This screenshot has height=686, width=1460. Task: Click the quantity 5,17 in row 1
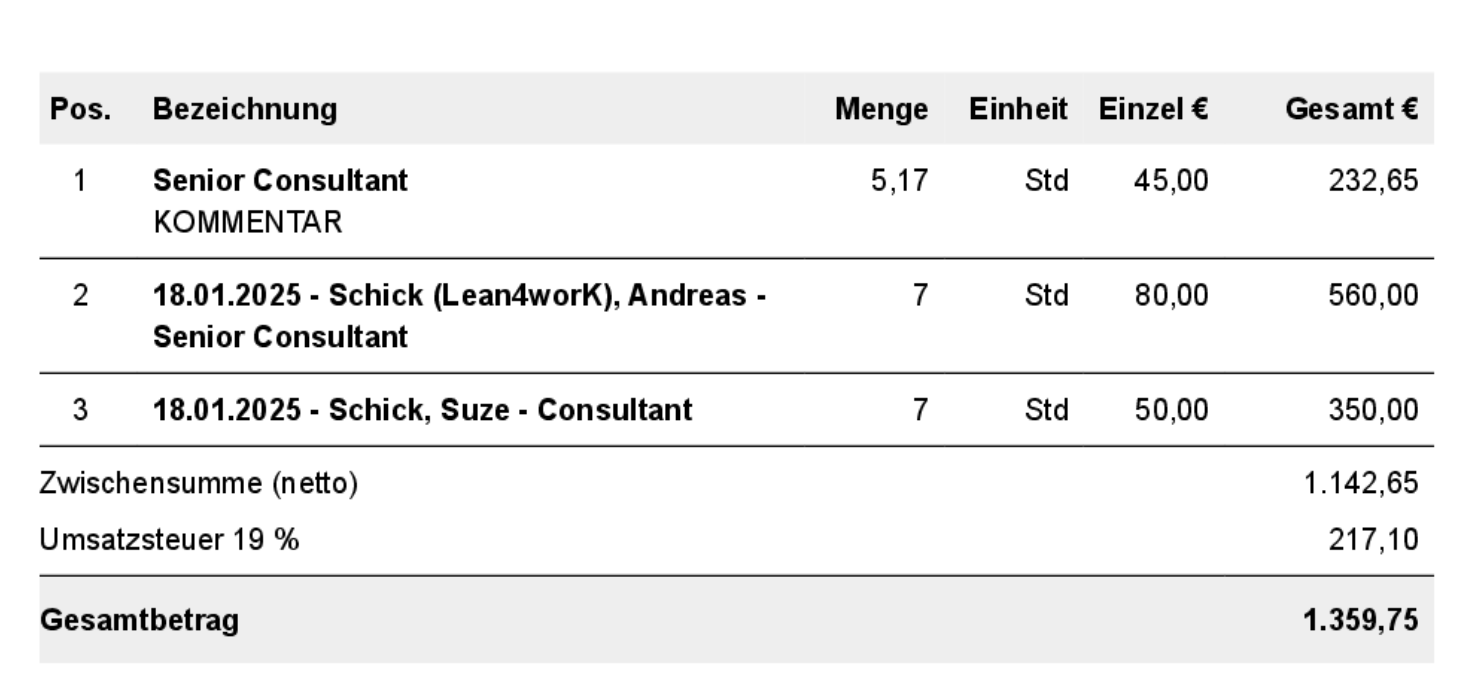(900, 181)
